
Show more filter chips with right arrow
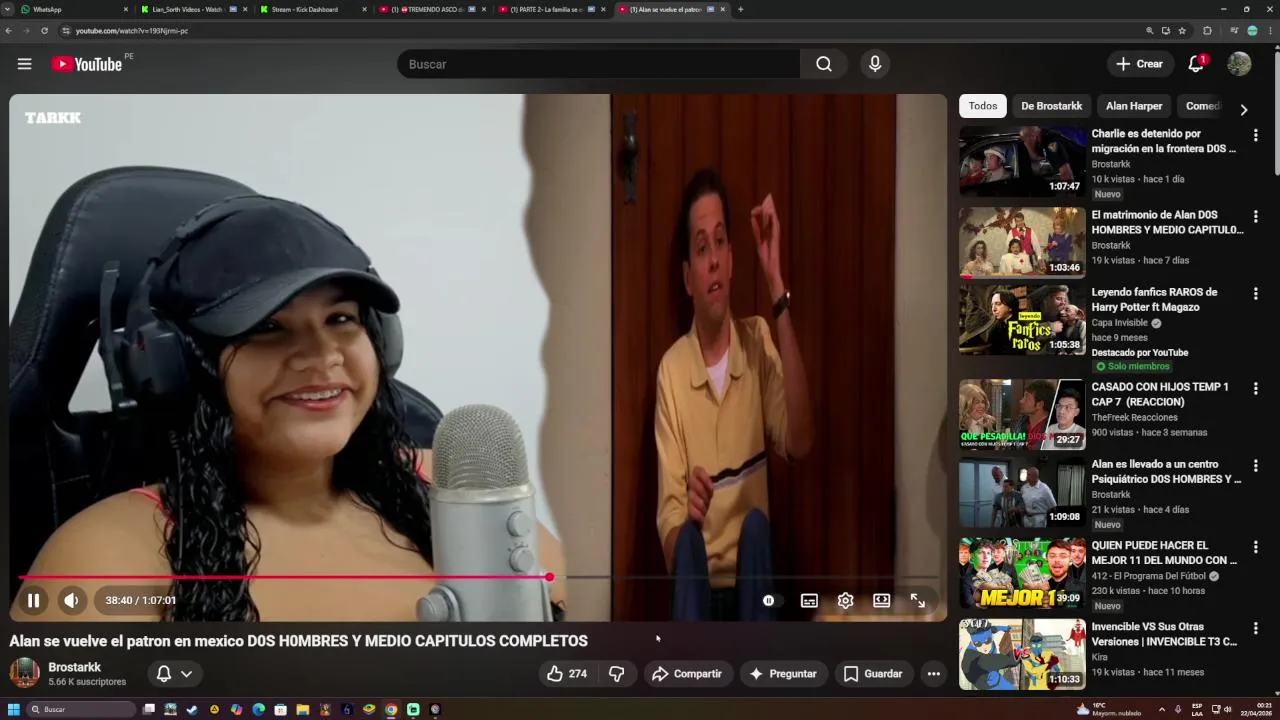coord(1243,109)
